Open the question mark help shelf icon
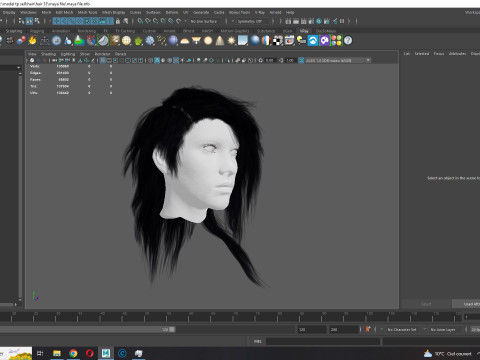 tap(348, 41)
